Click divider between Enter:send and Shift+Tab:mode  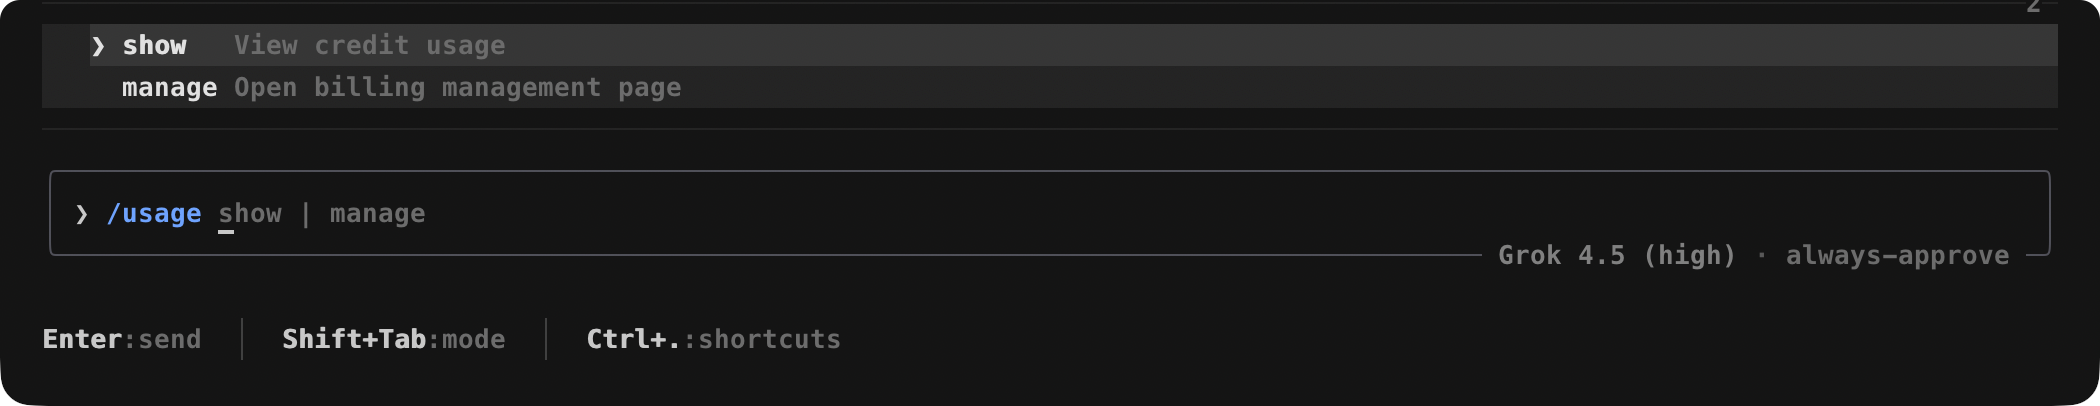[242, 339]
